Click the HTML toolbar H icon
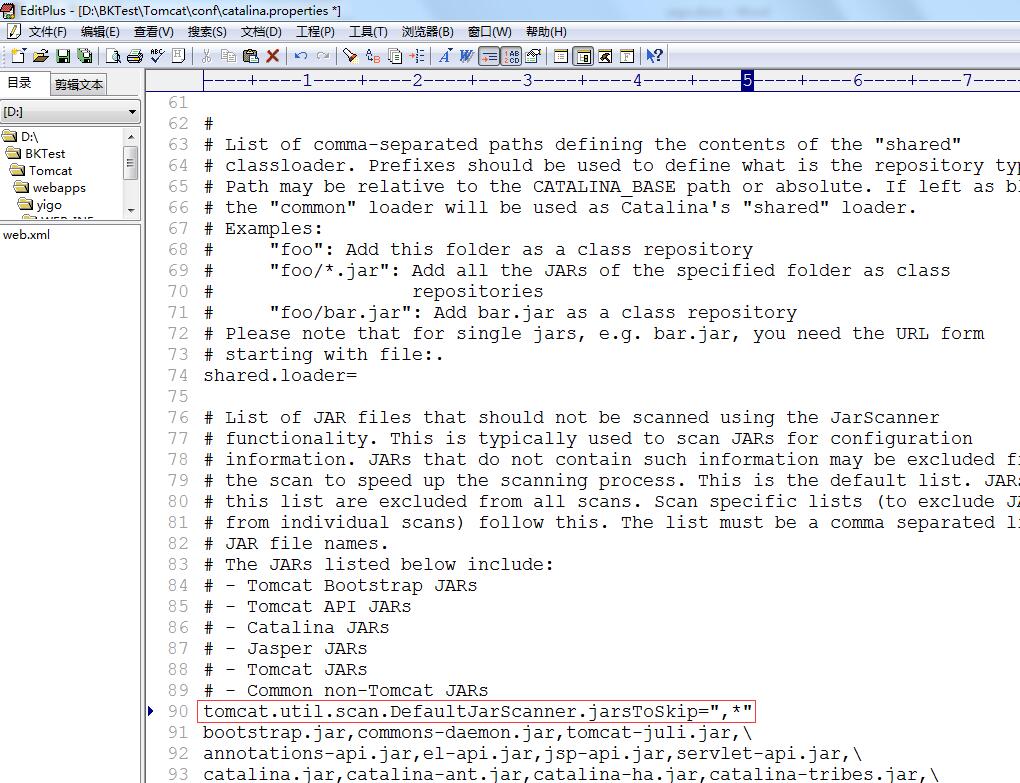Screen dimensions: 1020x783 pos(178,56)
